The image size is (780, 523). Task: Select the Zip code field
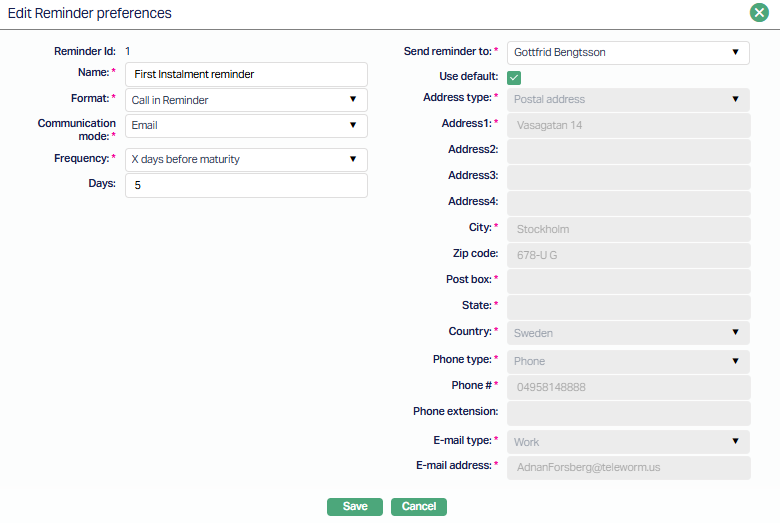[x=628, y=255]
